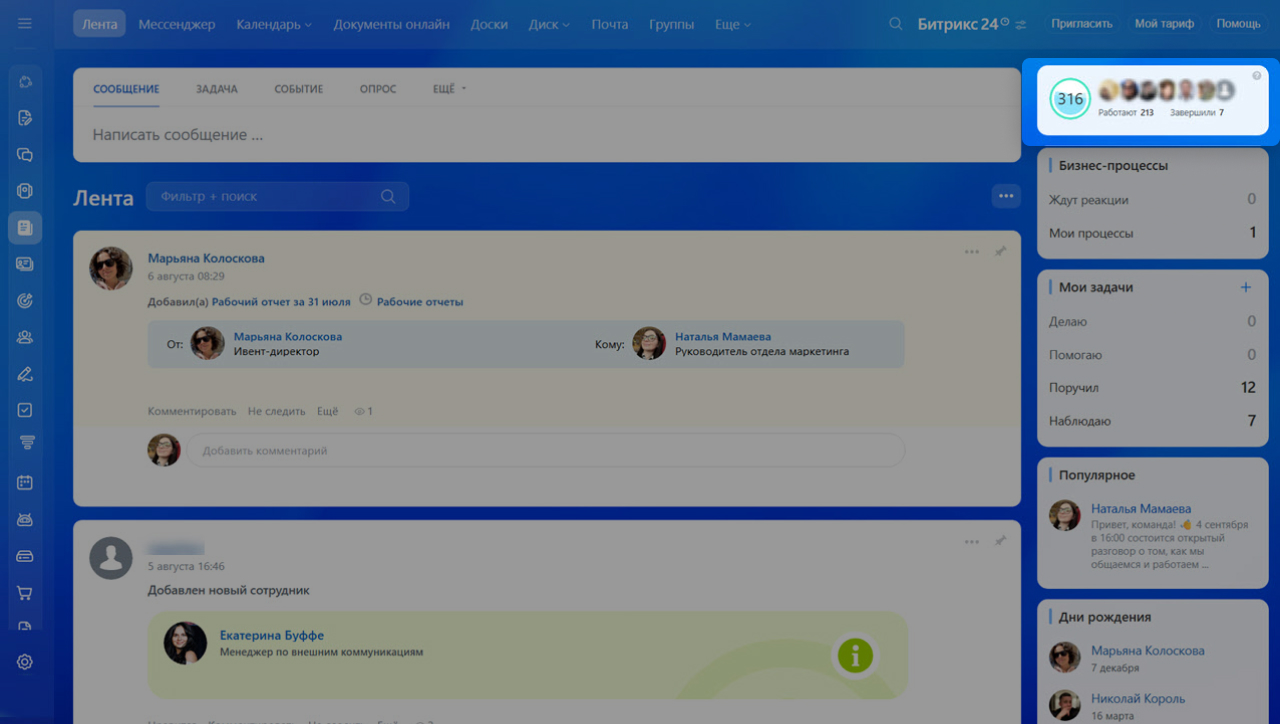The image size is (1280, 724).
Task: Open the three-dots menu beside Лента filter
Action: point(1006,196)
